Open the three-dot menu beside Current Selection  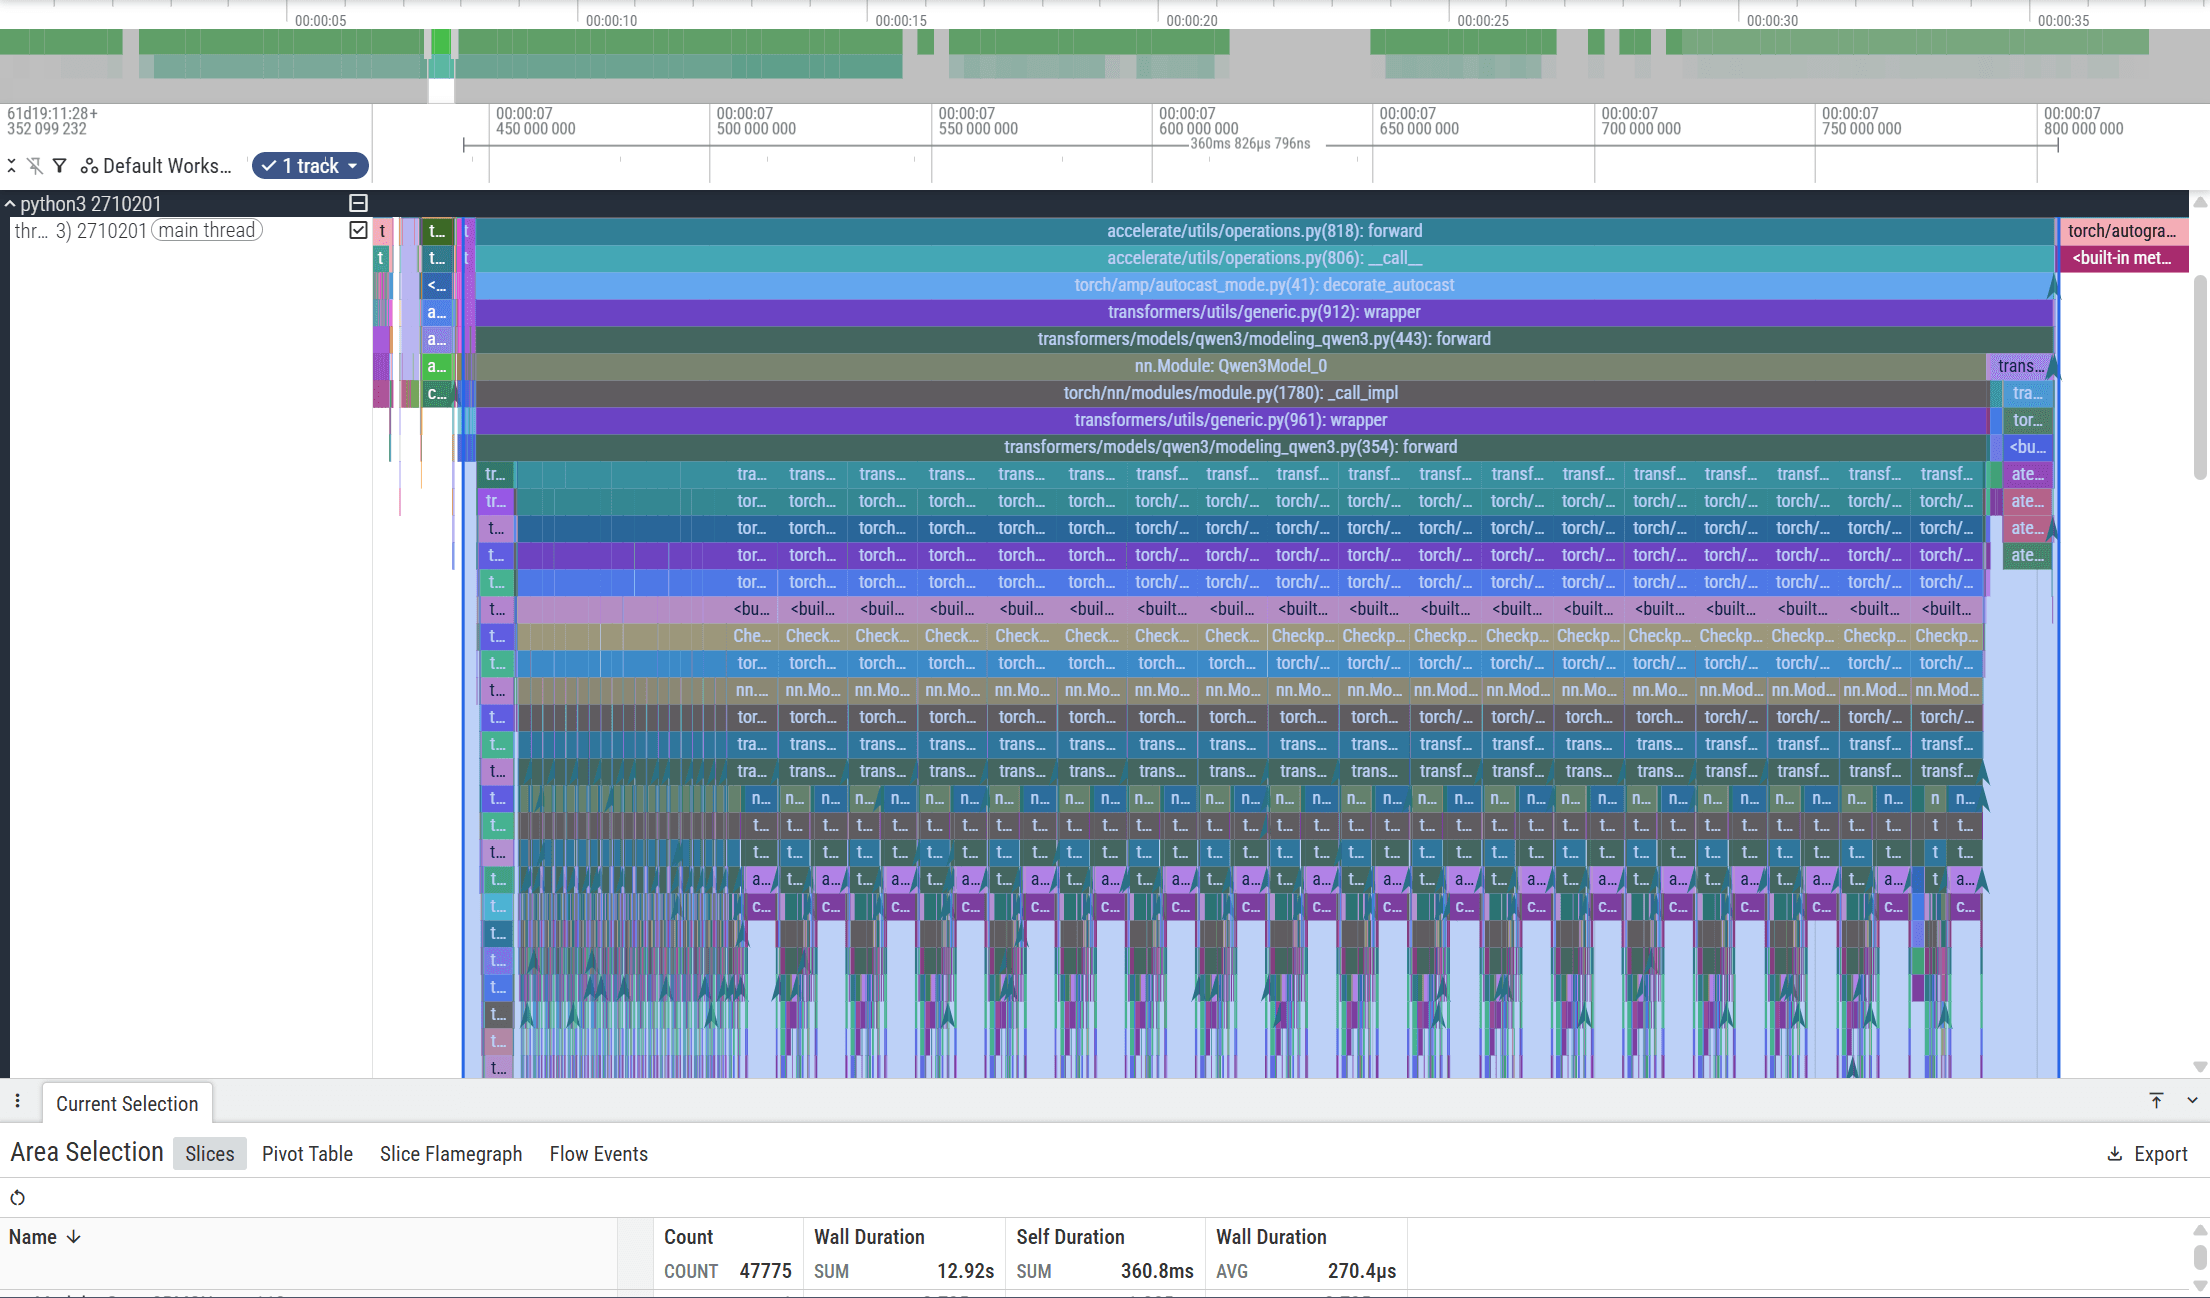(x=17, y=1101)
